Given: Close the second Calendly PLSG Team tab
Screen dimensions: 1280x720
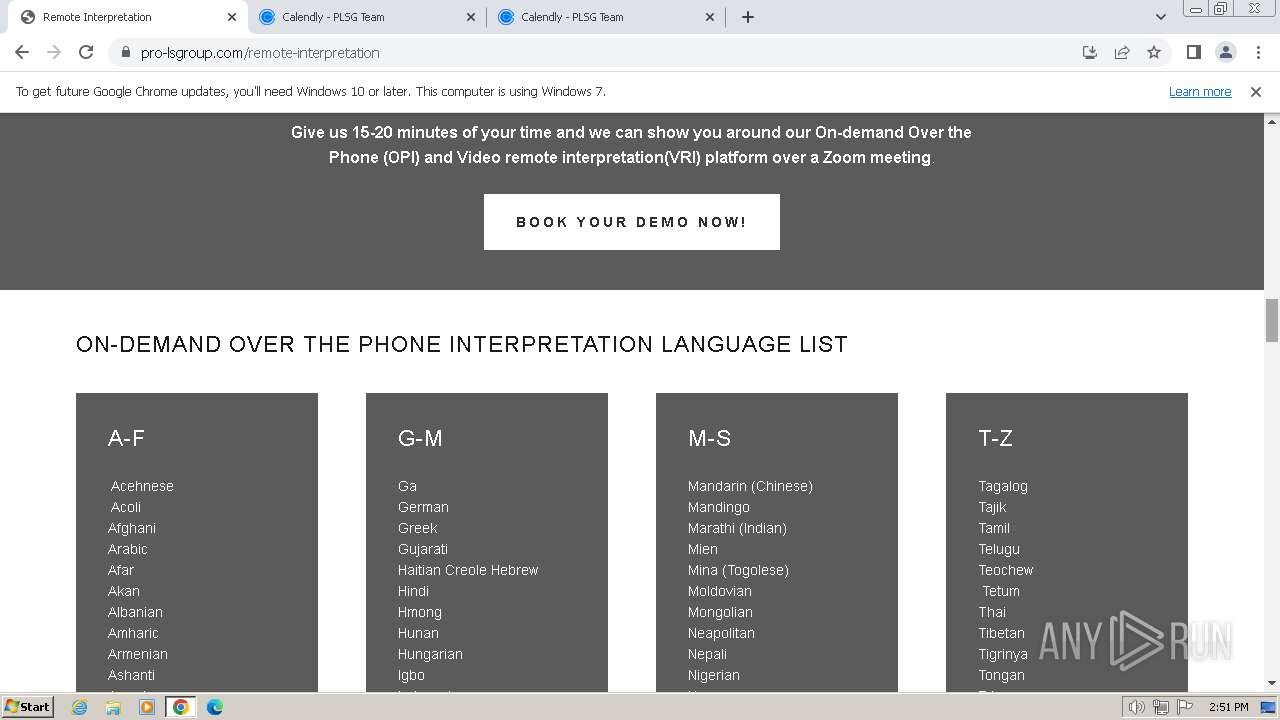Looking at the screenshot, I should [710, 17].
